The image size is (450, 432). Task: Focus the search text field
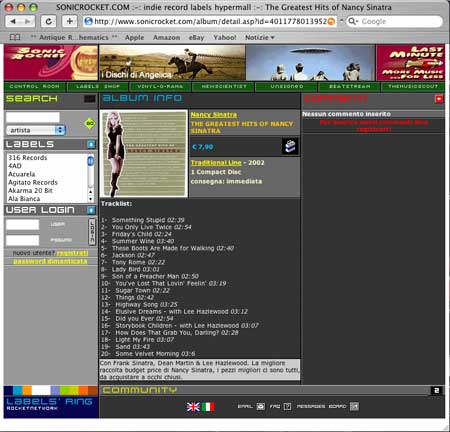33,117
